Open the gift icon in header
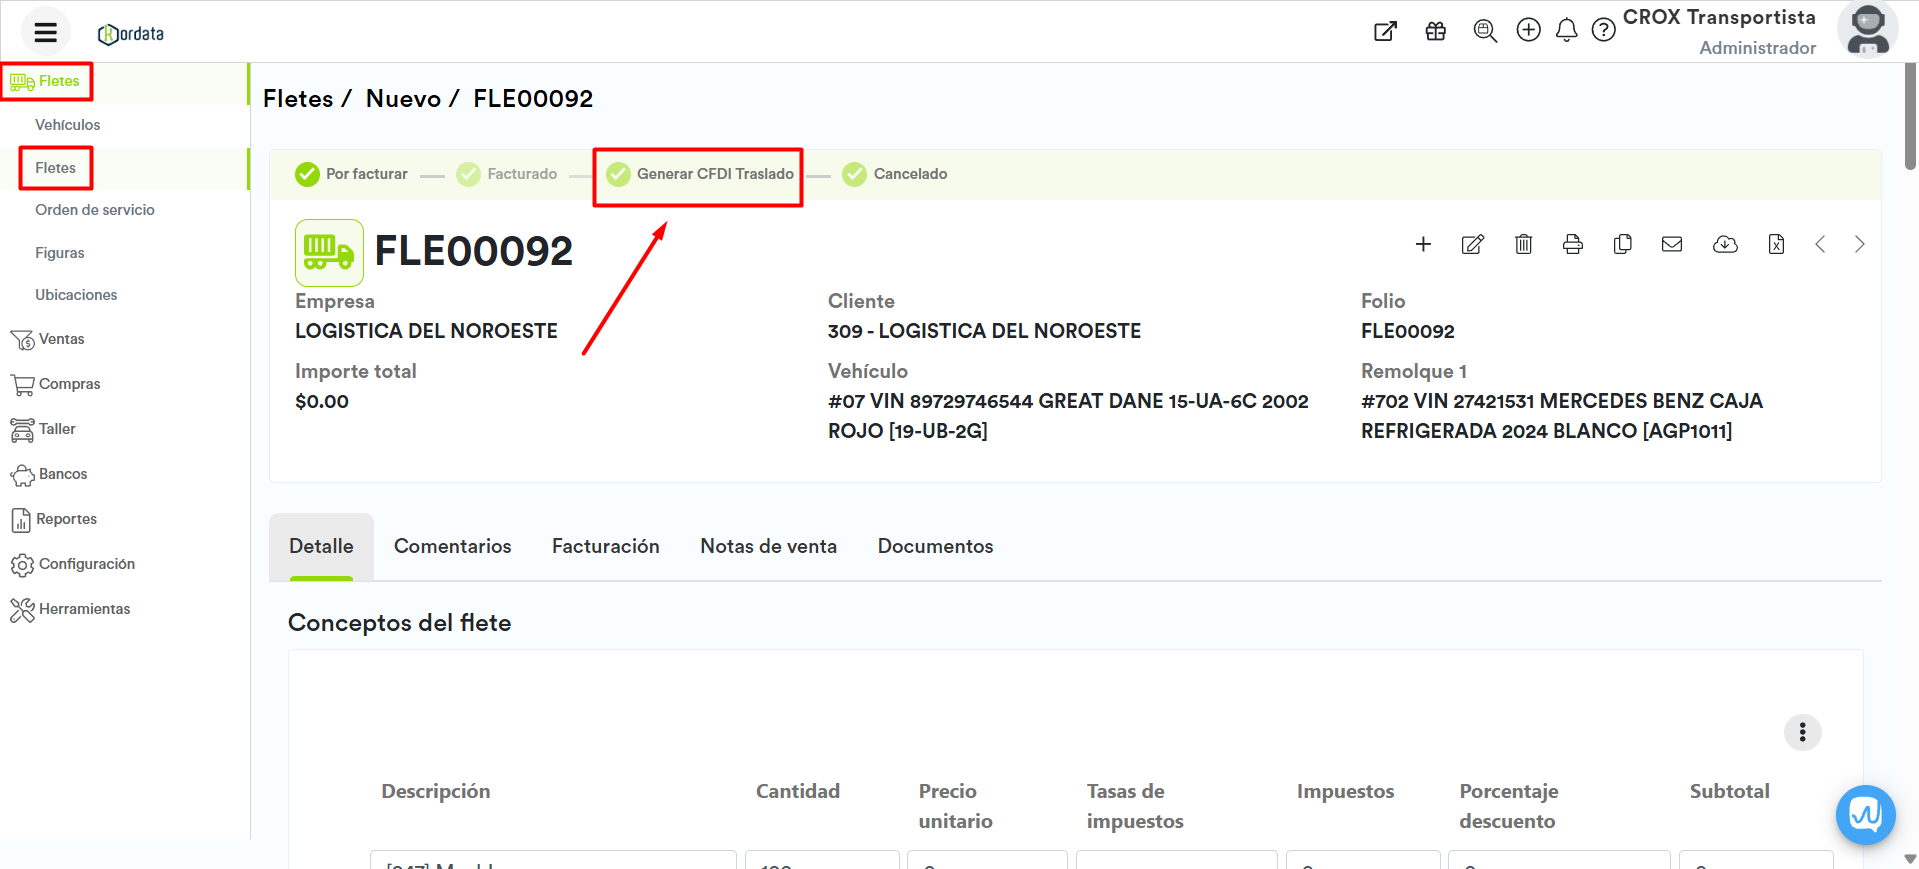Image resolution: width=1919 pixels, height=869 pixels. [1436, 31]
